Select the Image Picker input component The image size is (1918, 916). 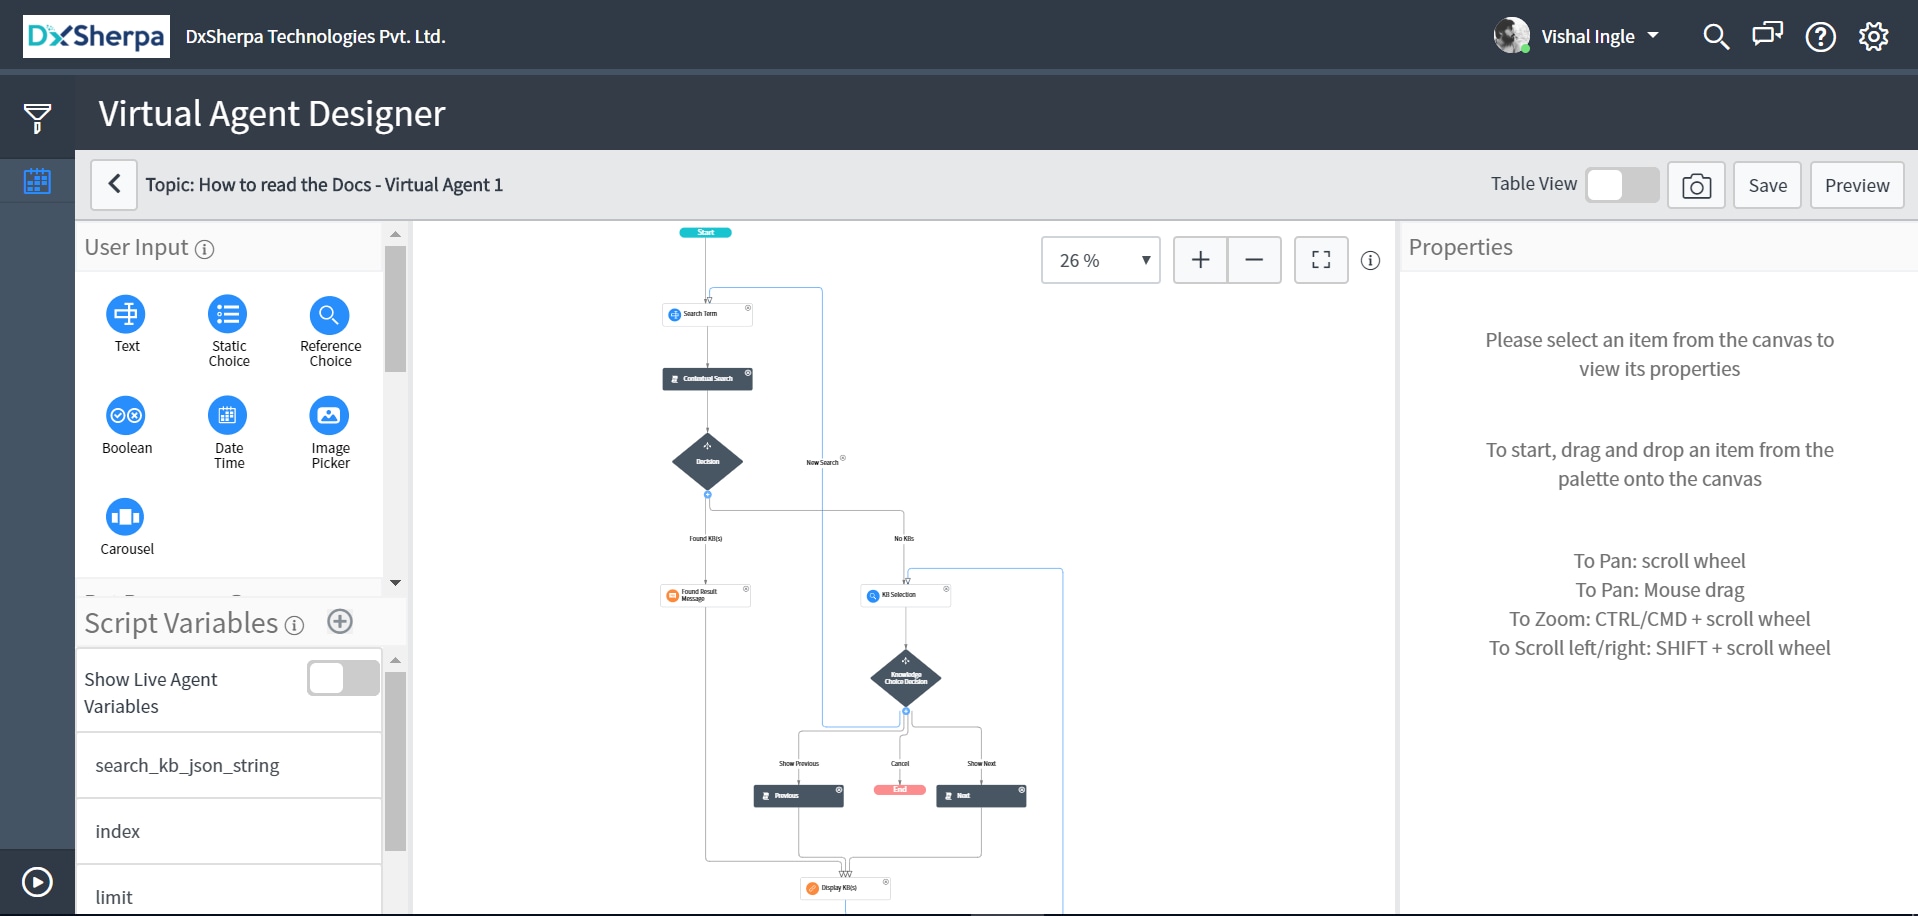[x=330, y=415]
